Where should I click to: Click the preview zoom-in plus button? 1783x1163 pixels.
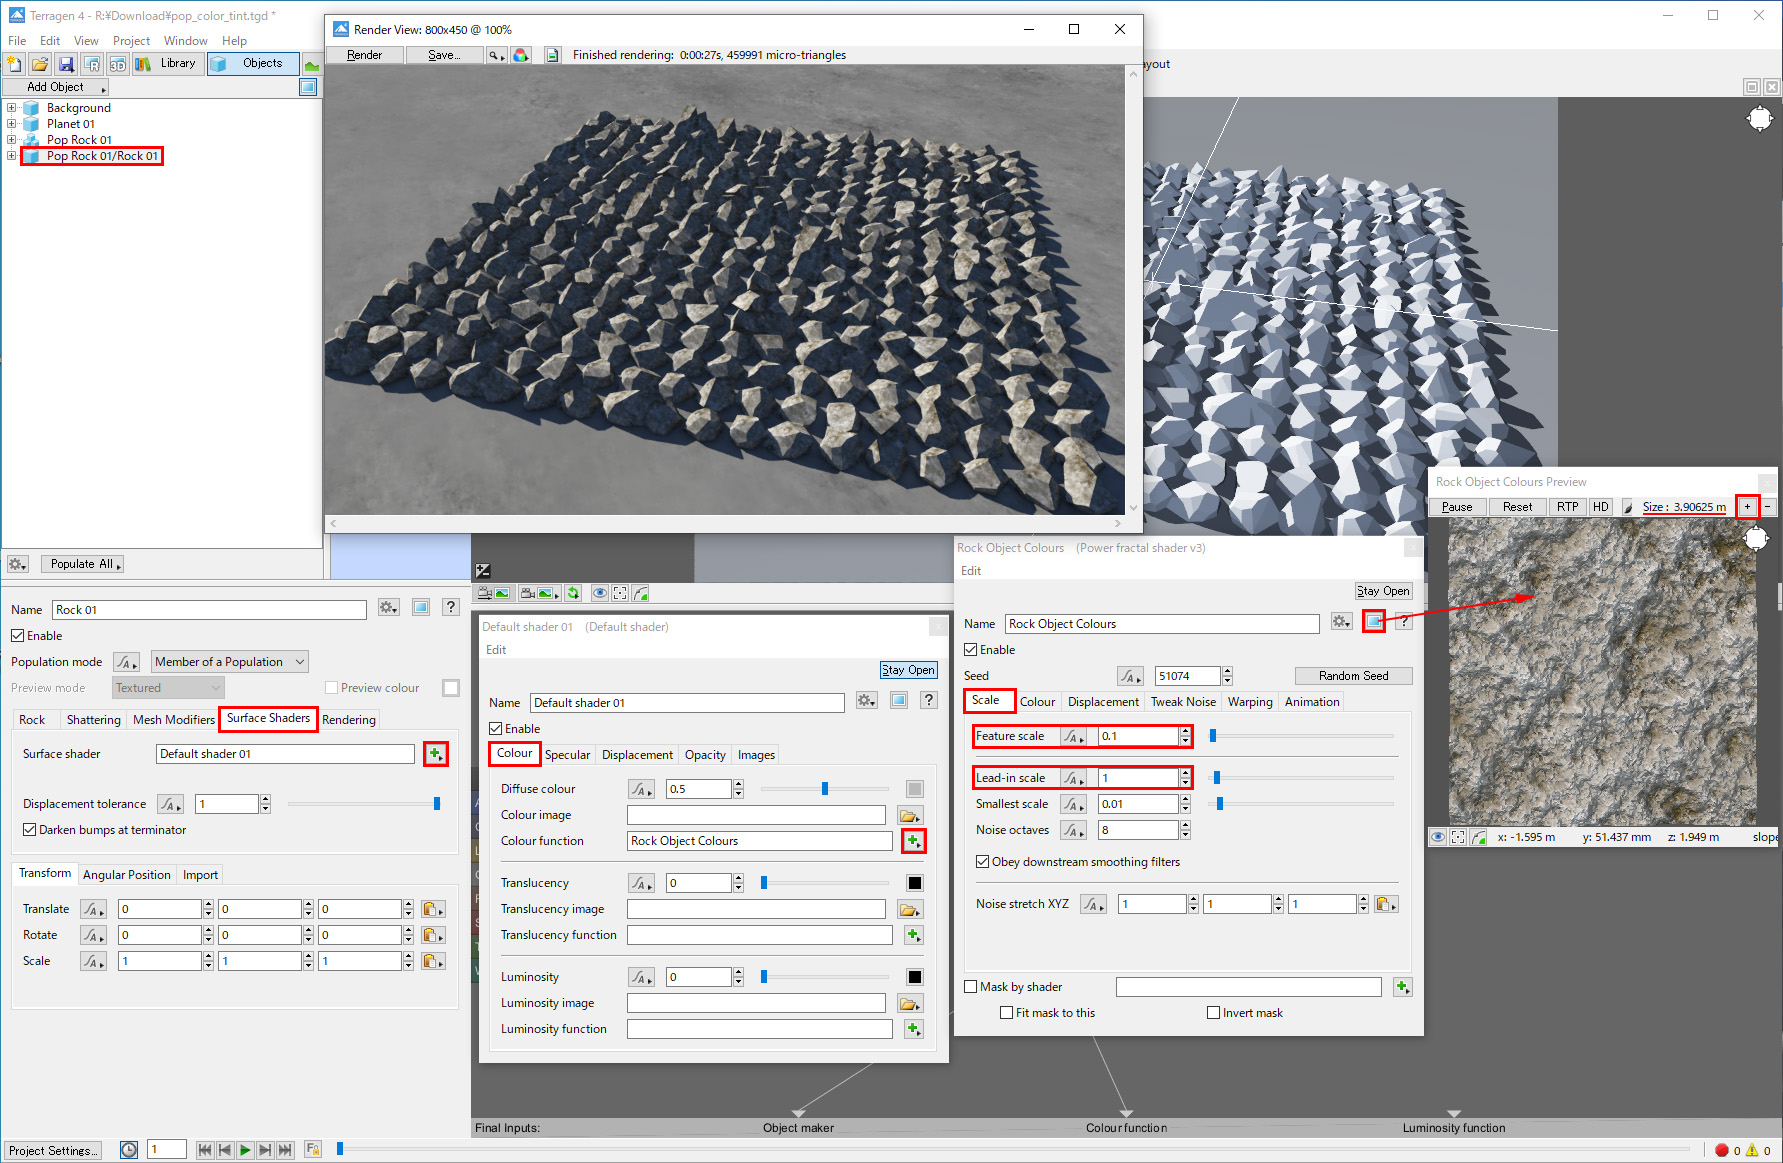click(x=1747, y=506)
